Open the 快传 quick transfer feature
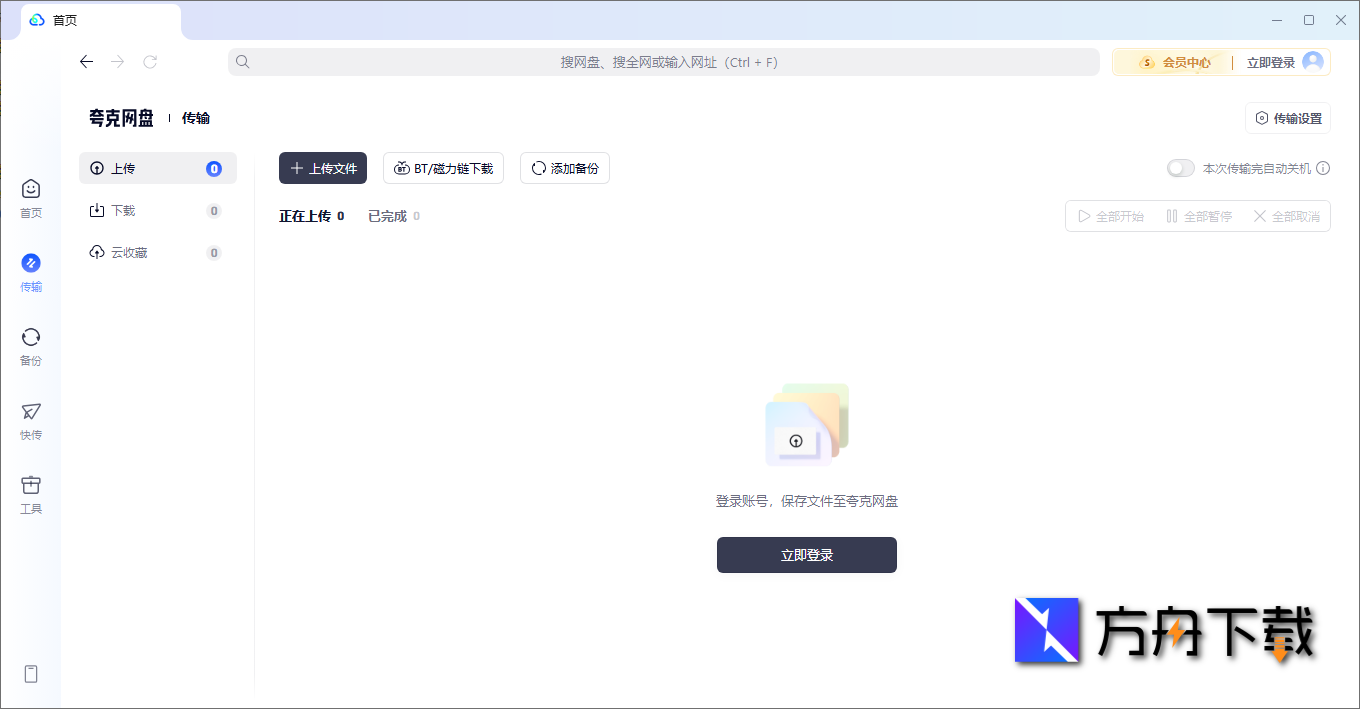This screenshot has height=709, width=1360. [x=31, y=418]
